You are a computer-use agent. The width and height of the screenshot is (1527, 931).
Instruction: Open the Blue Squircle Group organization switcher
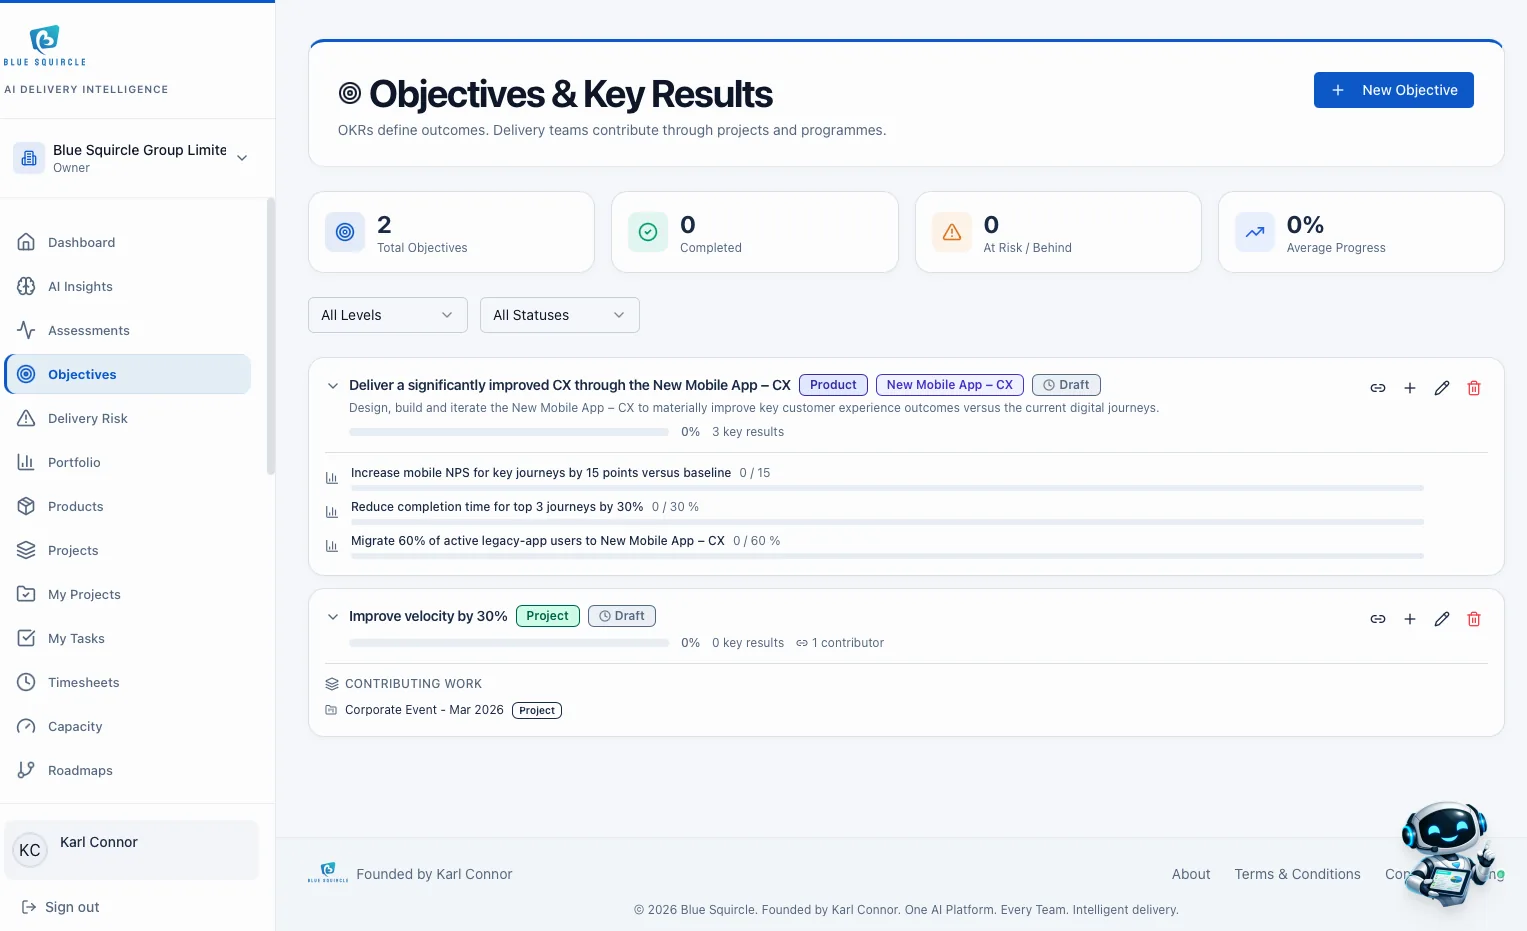pyautogui.click(x=131, y=158)
